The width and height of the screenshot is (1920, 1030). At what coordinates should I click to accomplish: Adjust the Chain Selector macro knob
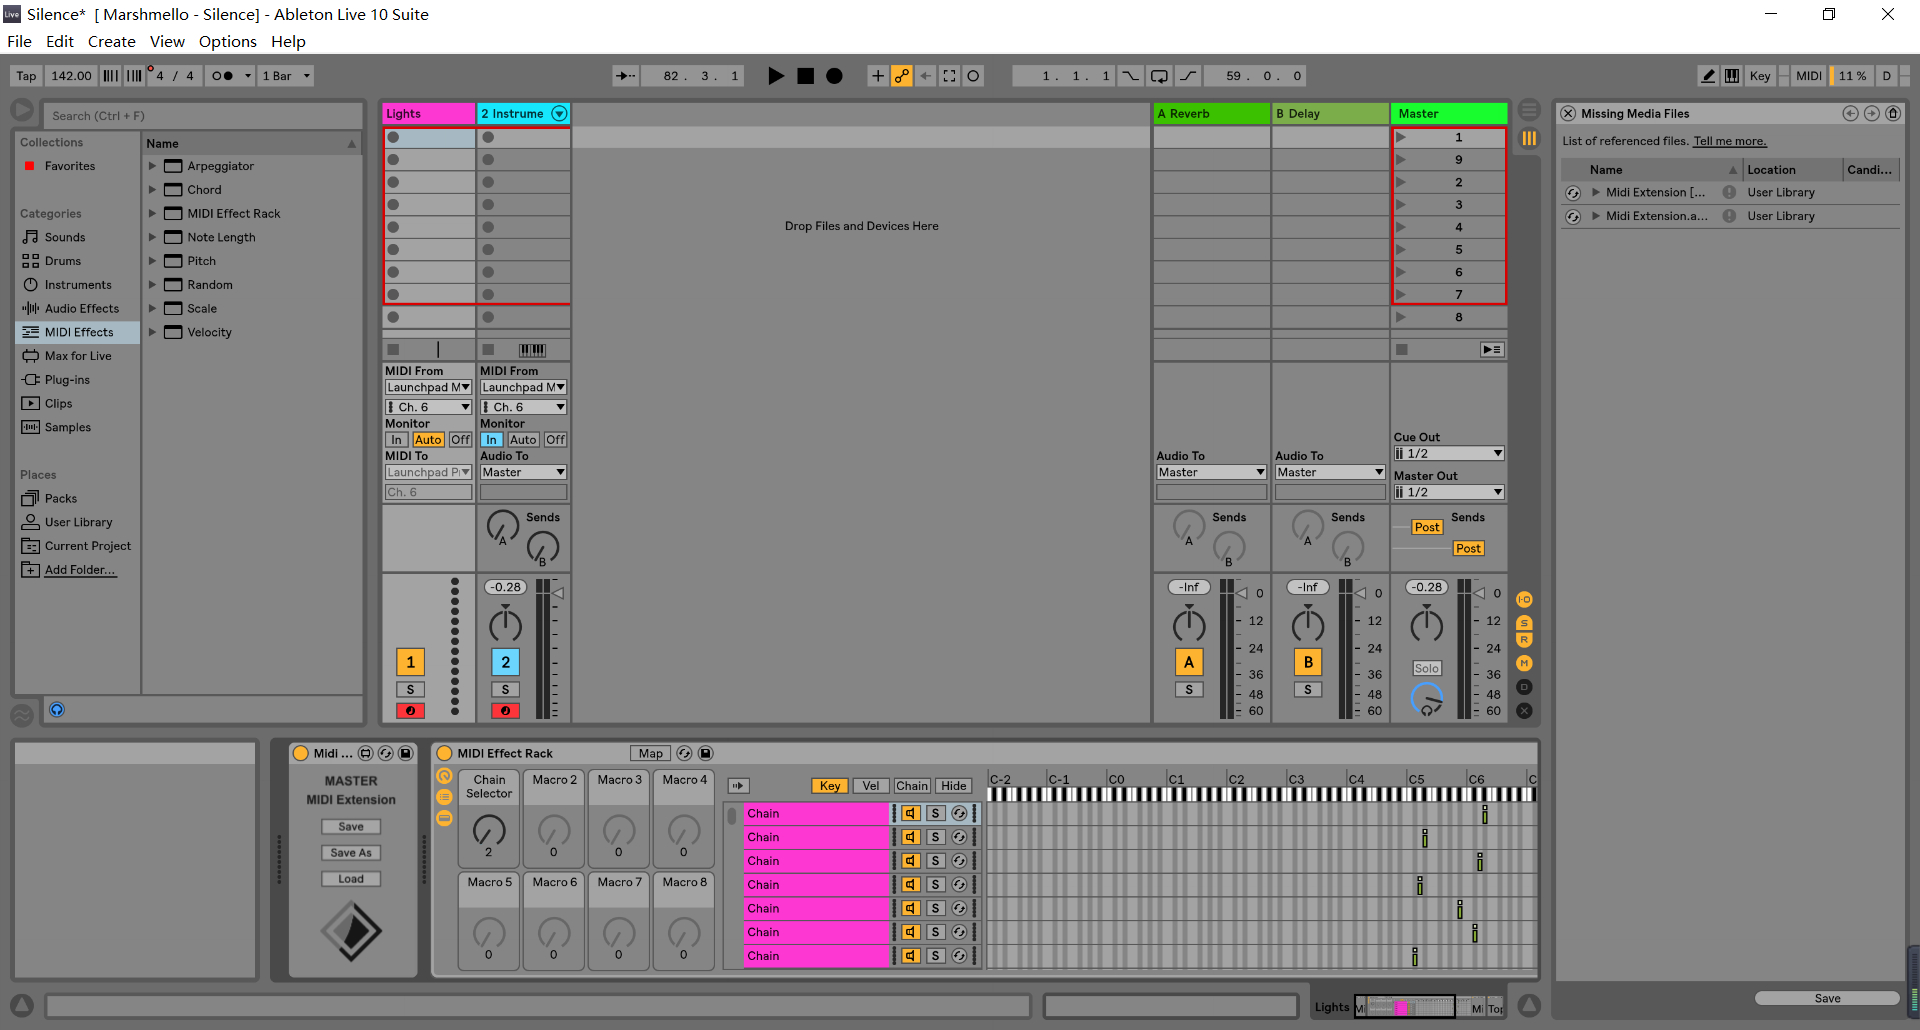point(489,829)
